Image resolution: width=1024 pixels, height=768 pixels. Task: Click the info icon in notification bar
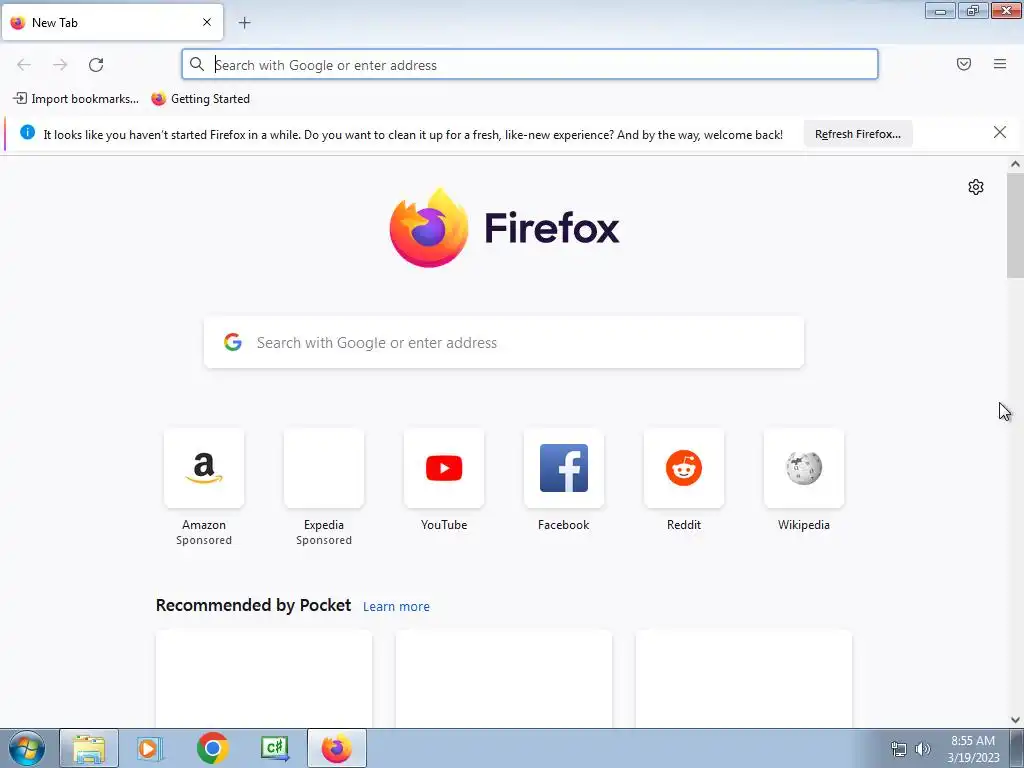(27, 132)
